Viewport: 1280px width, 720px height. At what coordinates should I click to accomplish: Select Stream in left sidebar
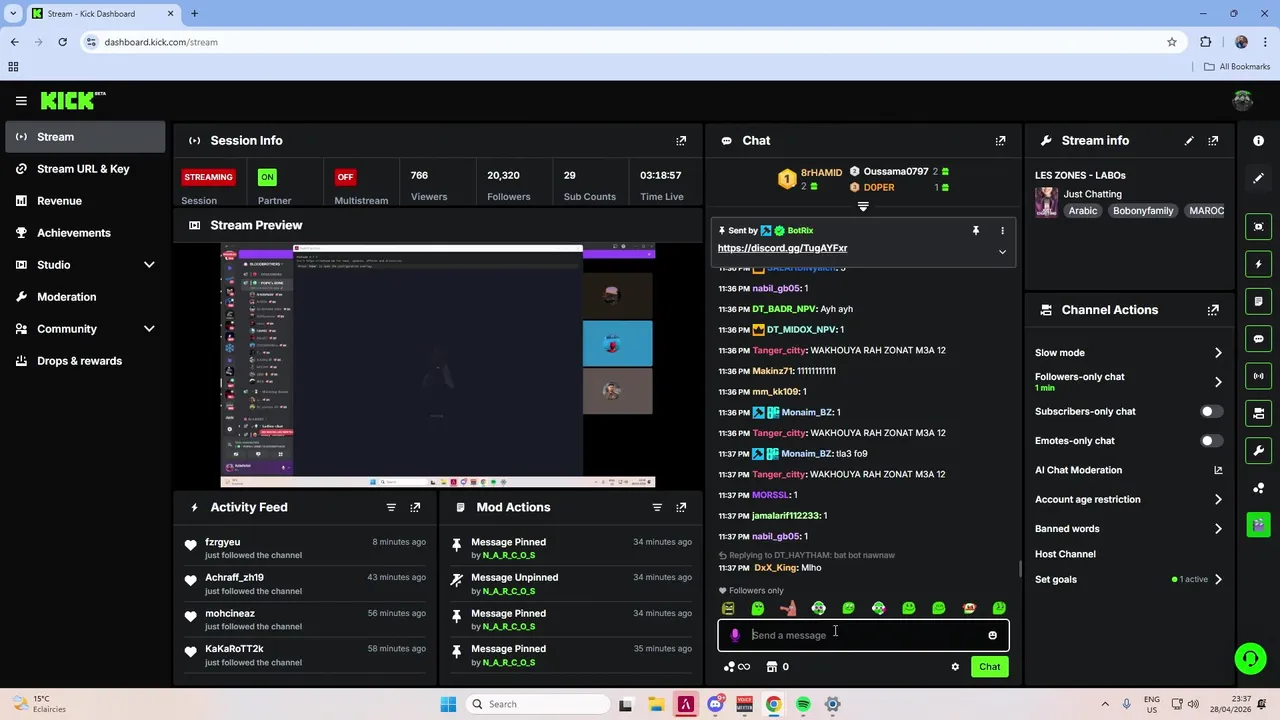tap(85, 137)
